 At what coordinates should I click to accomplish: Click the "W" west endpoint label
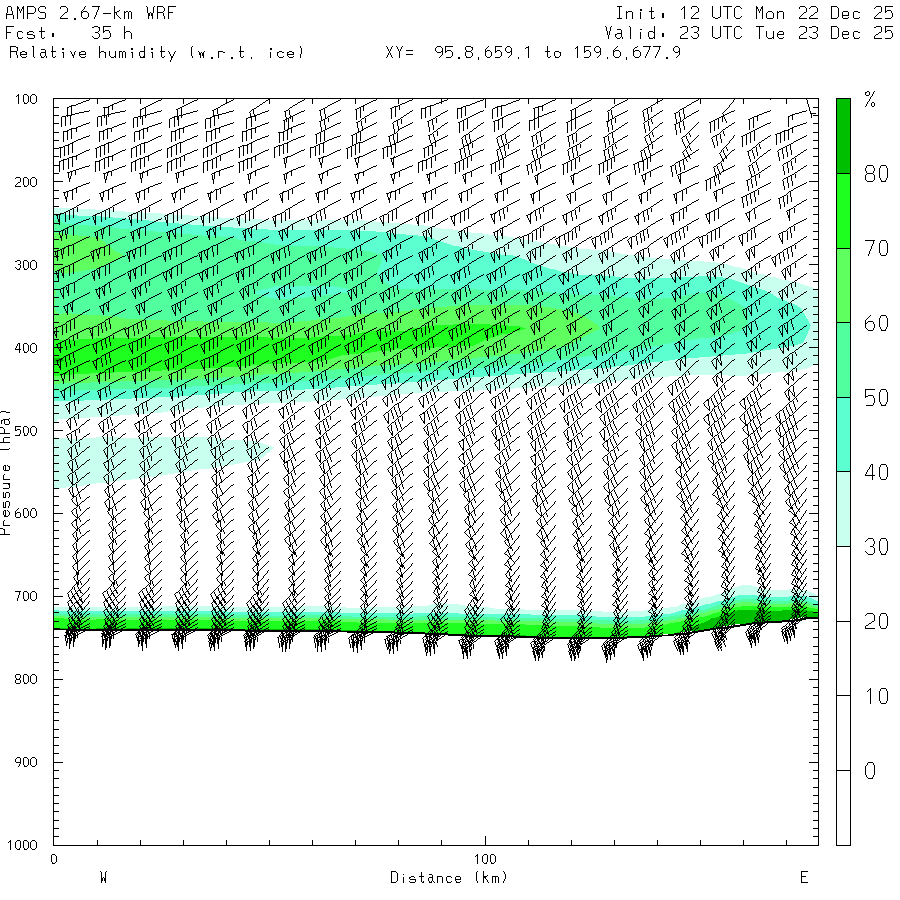click(103, 878)
